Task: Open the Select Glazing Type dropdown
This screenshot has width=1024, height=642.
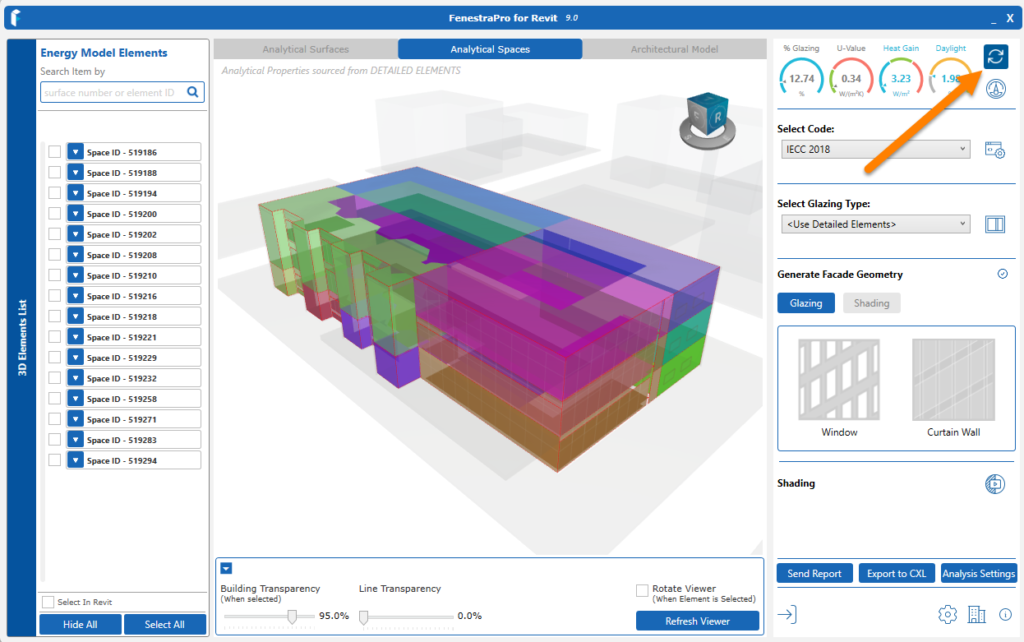Action: (875, 225)
